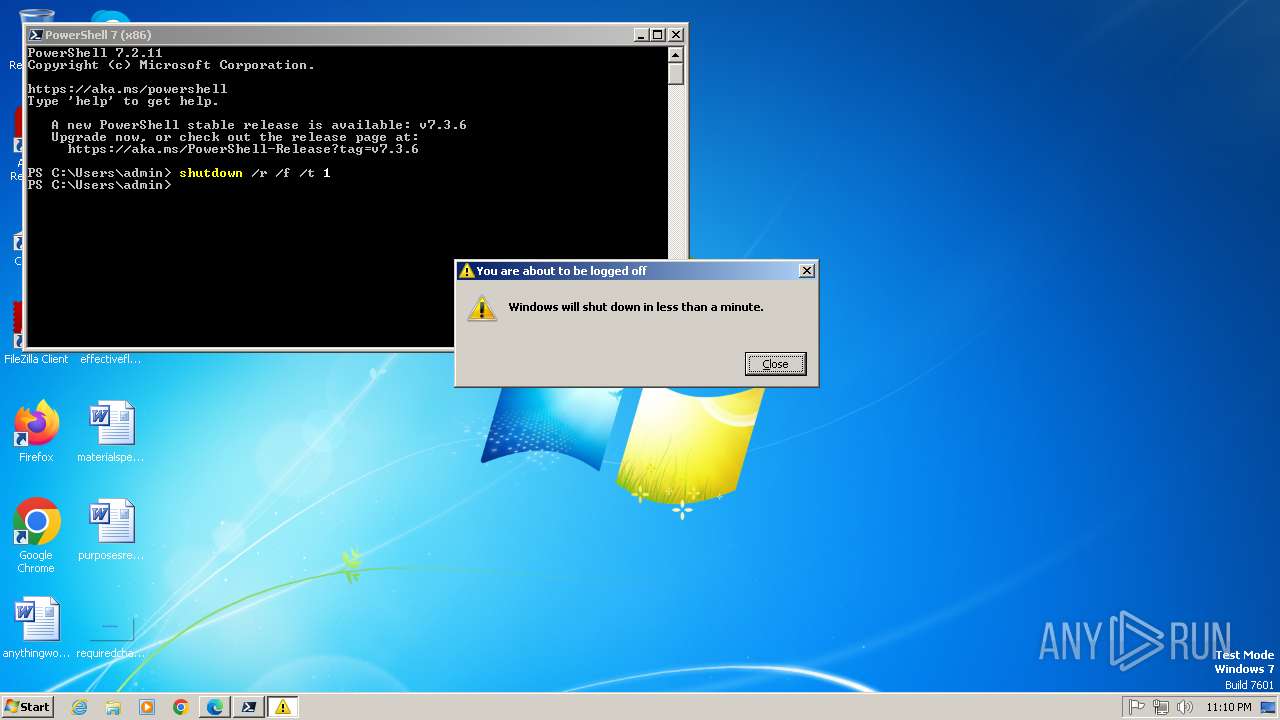The height and width of the screenshot is (720, 1280).
Task: Select the anythingwo... Word document icon
Action: coord(36,628)
